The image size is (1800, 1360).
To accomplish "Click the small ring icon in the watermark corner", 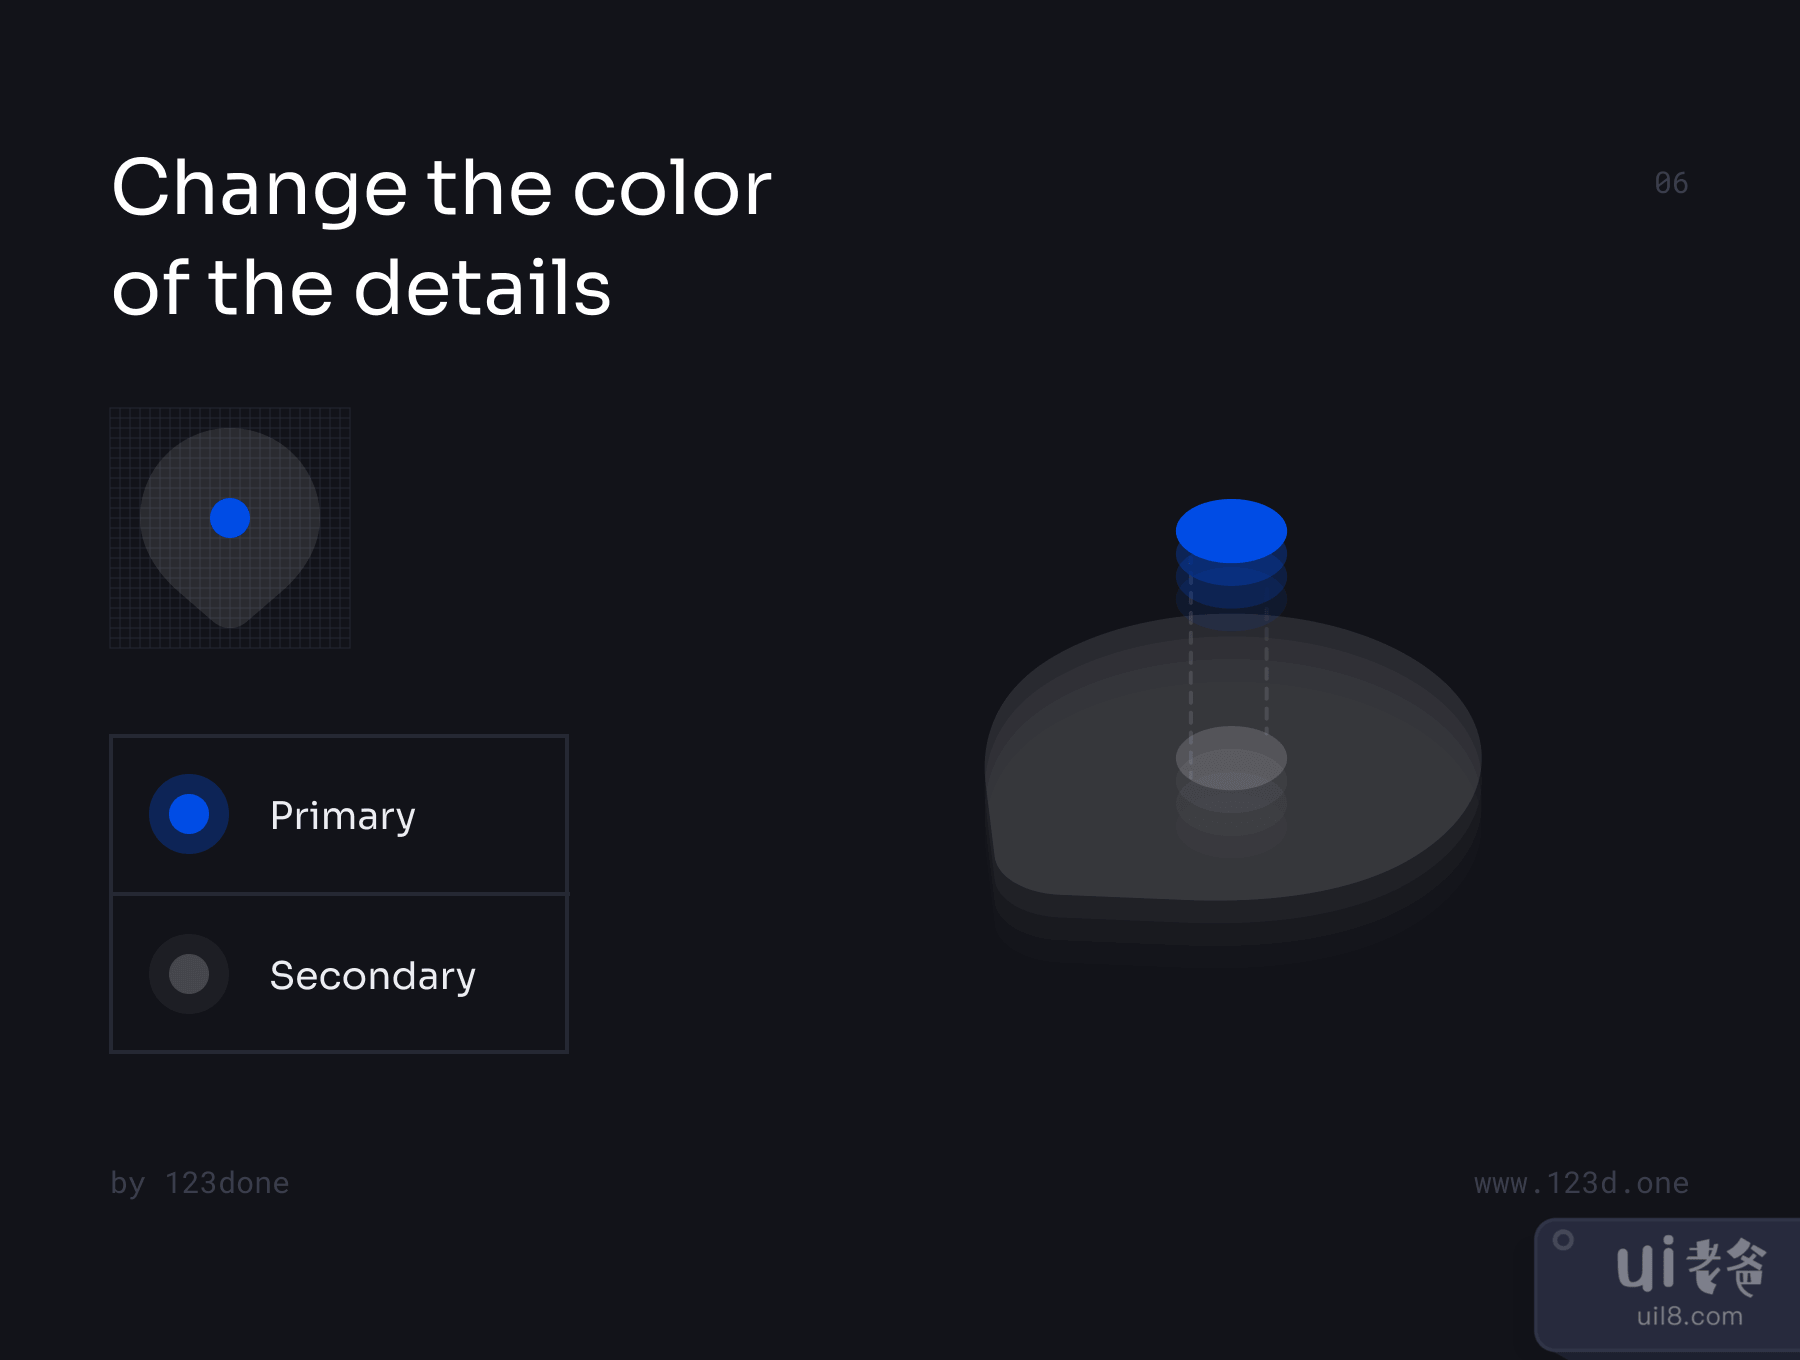I will (1563, 1240).
